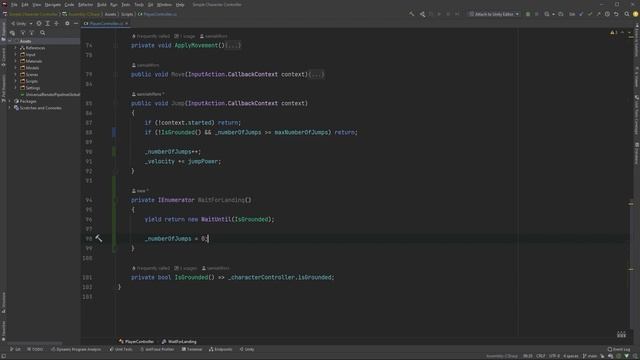
Task: Click the locate-in-tree target icon in Explorer
Action: (39, 24)
